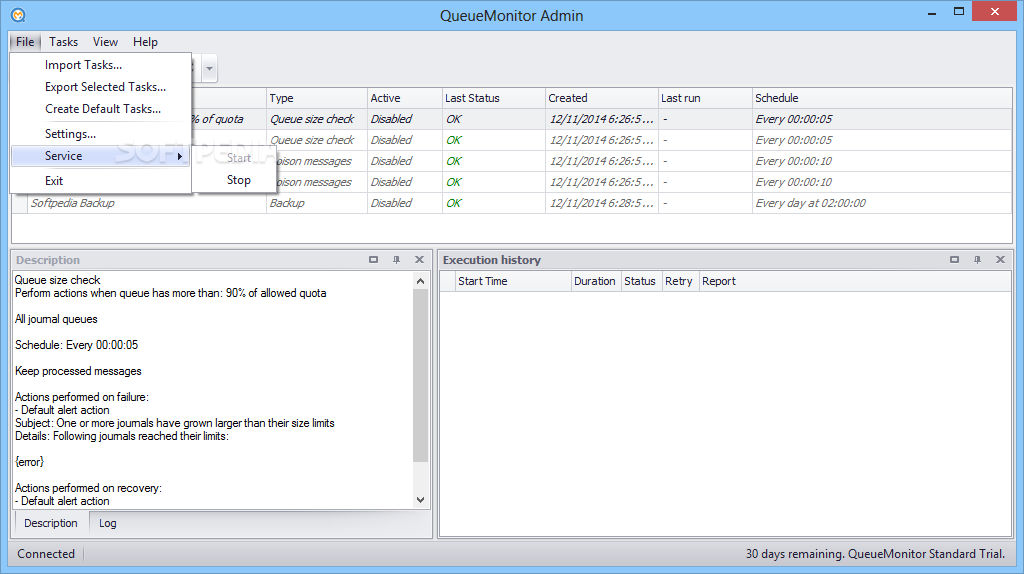Click Duration column header in history
Image resolution: width=1024 pixels, height=574 pixels.
pyautogui.click(x=596, y=281)
